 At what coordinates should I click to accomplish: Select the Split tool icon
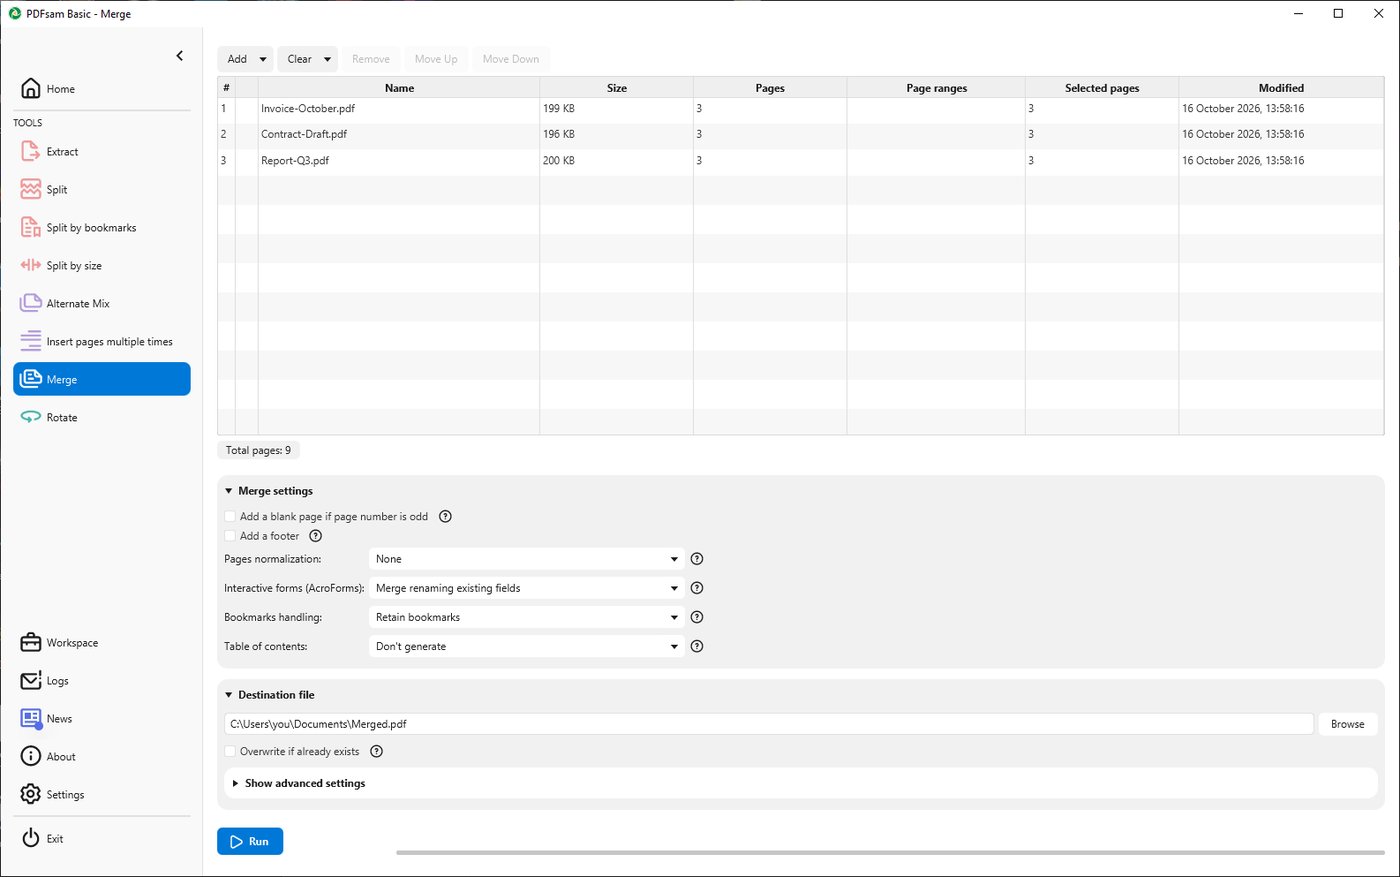pyautogui.click(x=31, y=189)
